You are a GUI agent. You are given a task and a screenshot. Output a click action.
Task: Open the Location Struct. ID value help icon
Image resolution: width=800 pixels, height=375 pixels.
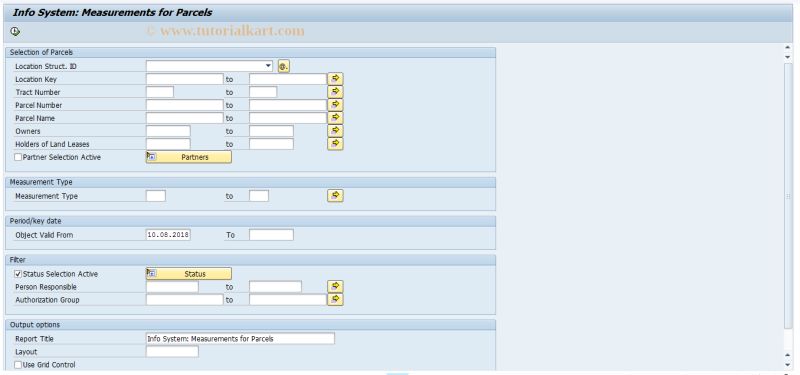284,66
